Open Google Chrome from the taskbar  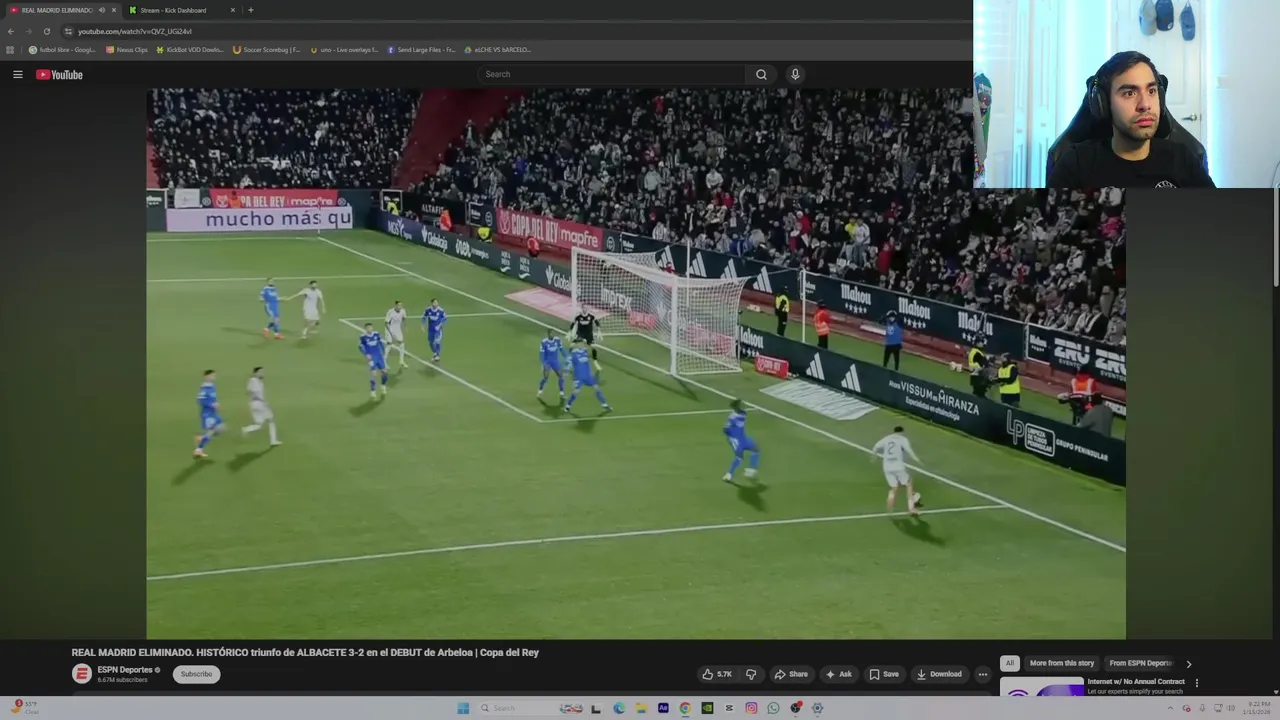[x=685, y=708]
